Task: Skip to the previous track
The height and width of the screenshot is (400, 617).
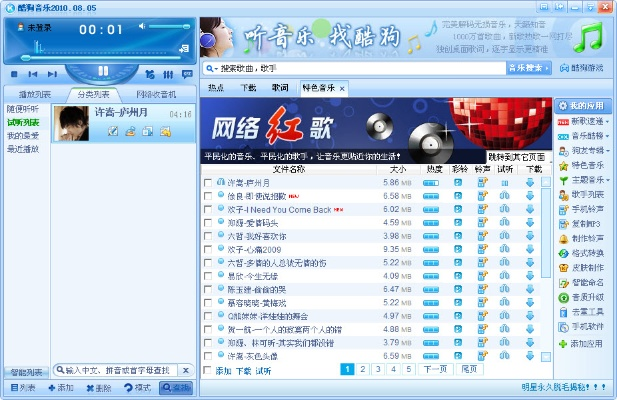Action: point(33,74)
